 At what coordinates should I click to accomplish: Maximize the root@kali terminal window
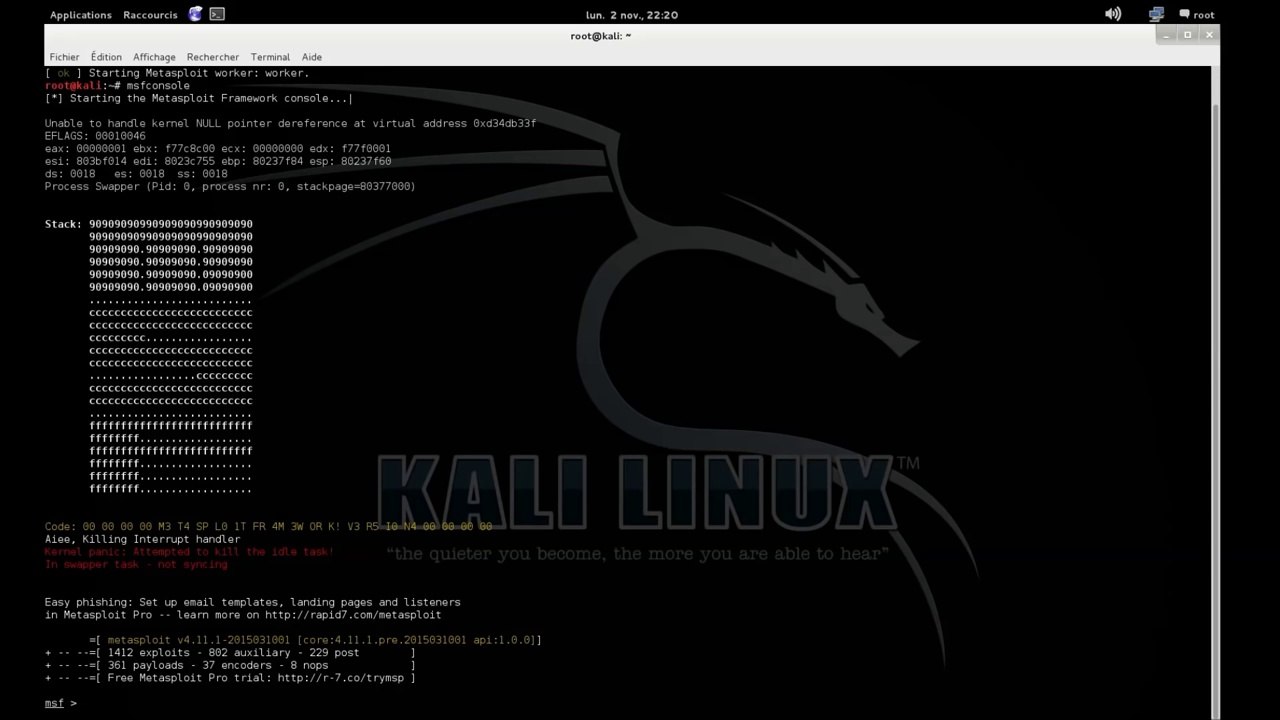pyautogui.click(x=1188, y=35)
